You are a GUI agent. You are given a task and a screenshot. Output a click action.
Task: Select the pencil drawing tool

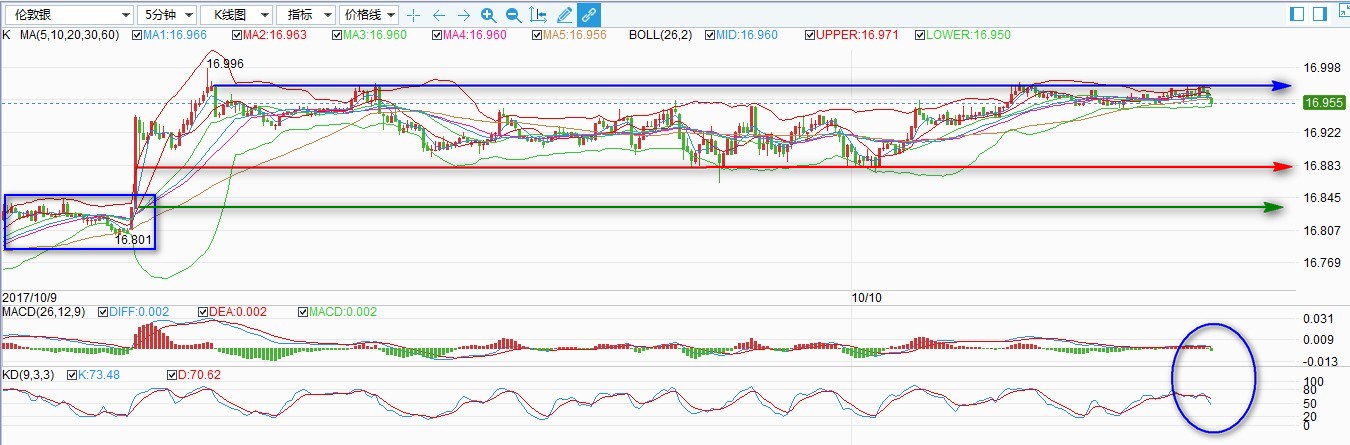click(564, 15)
